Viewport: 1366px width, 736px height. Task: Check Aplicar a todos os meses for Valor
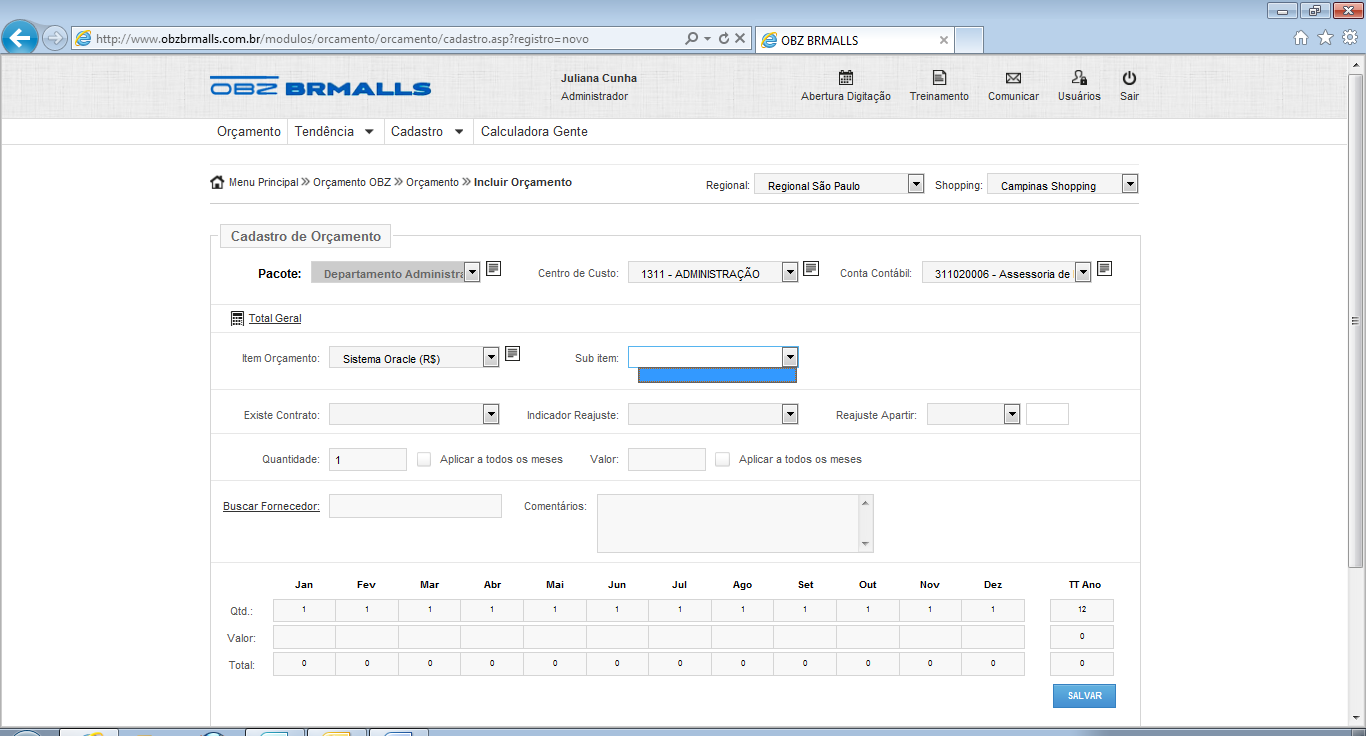click(723, 459)
